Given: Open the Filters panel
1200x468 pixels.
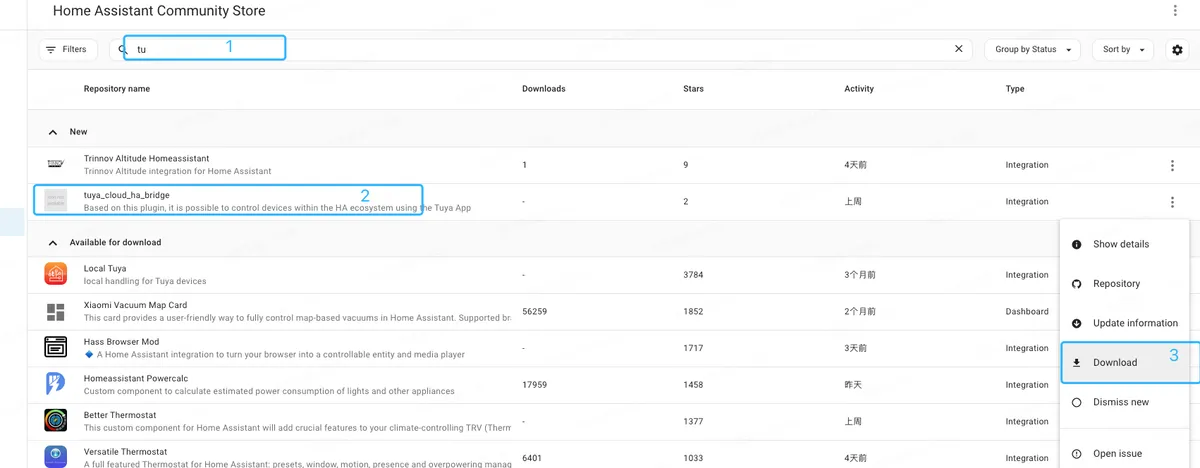Looking at the screenshot, I should [68, 49].
